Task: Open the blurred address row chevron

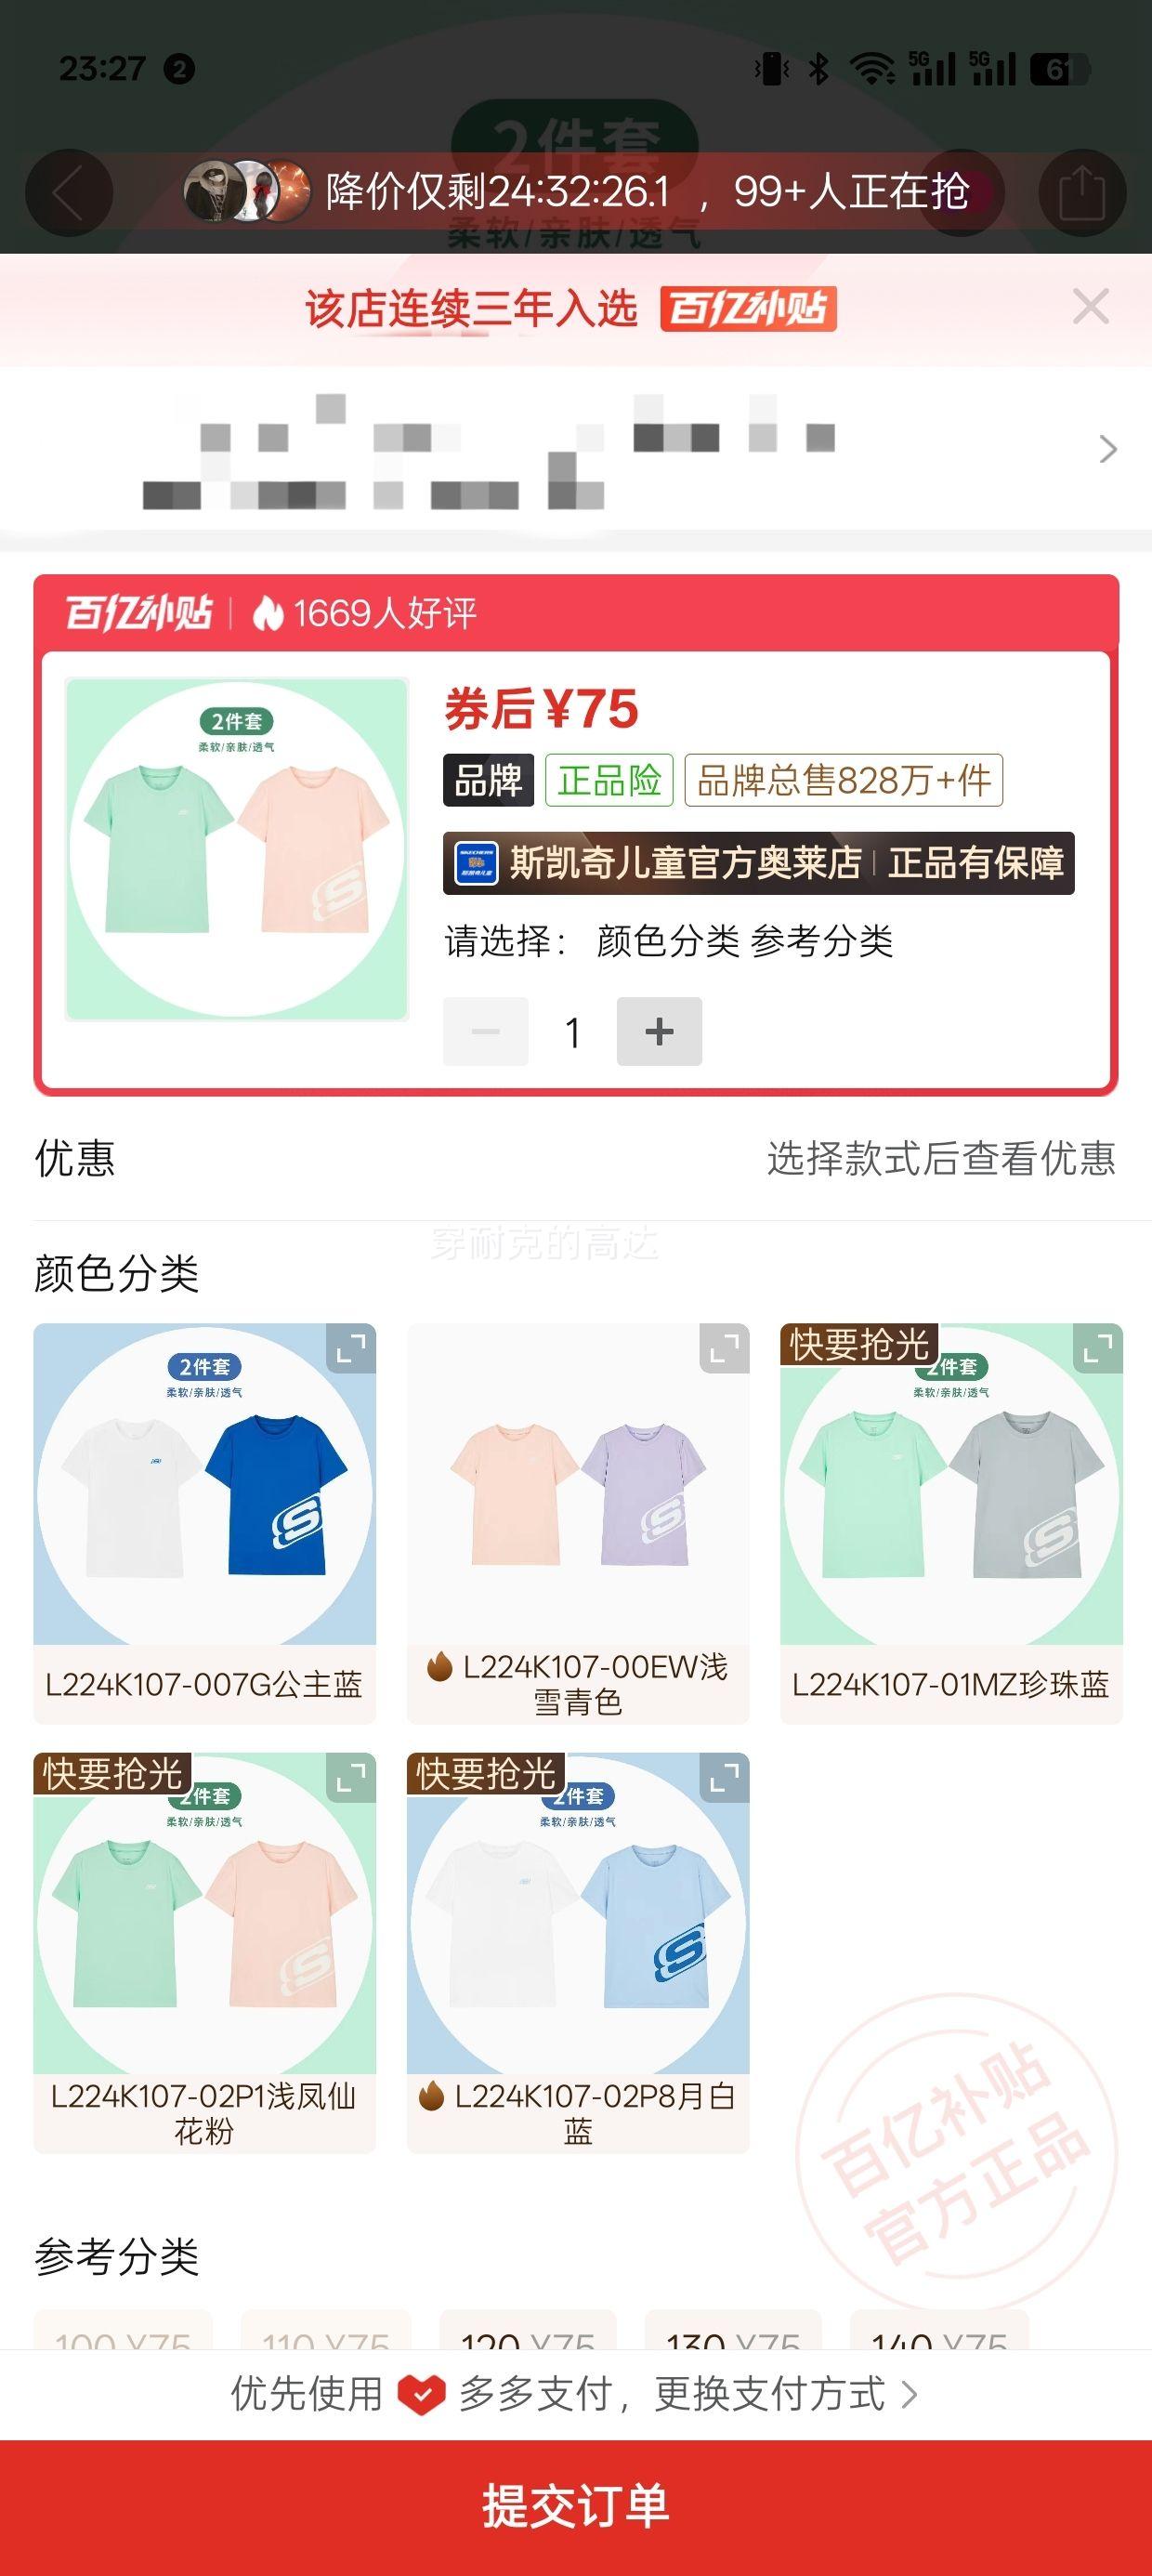Action: pyautogui.click(x=1107, y=449)
